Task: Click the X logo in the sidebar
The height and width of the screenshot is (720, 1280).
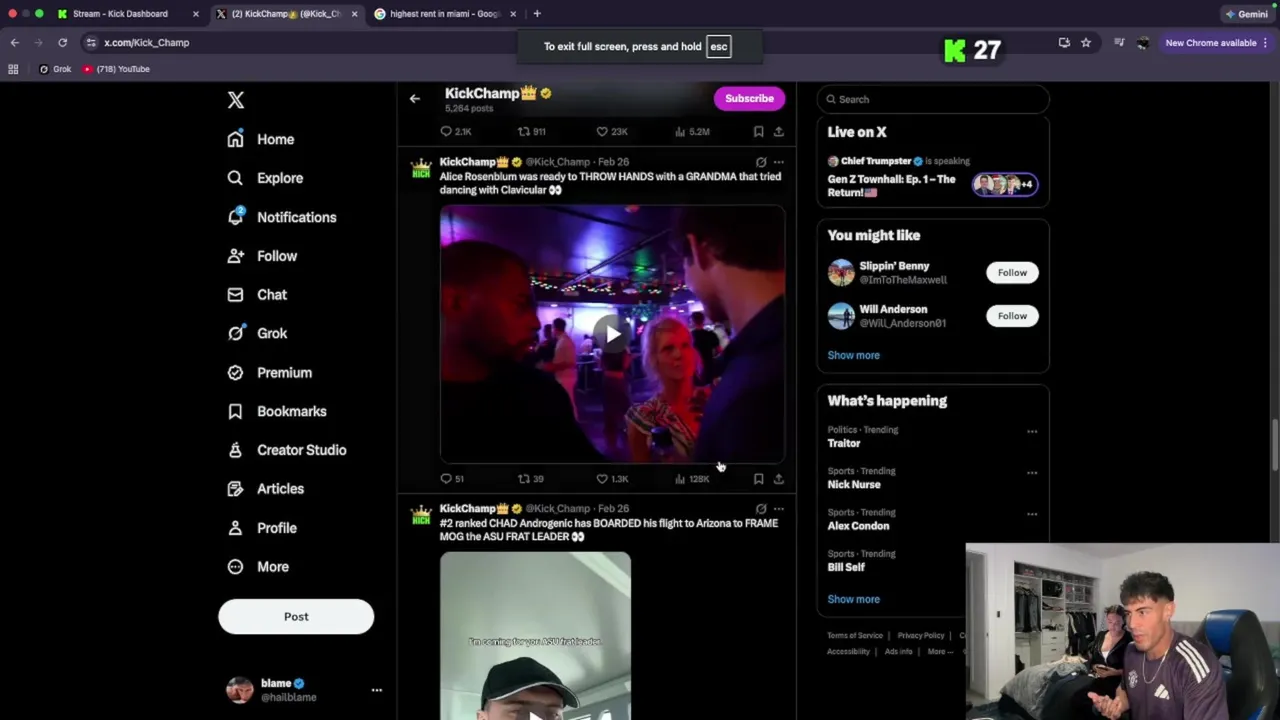Action: (x=236, y=100)
